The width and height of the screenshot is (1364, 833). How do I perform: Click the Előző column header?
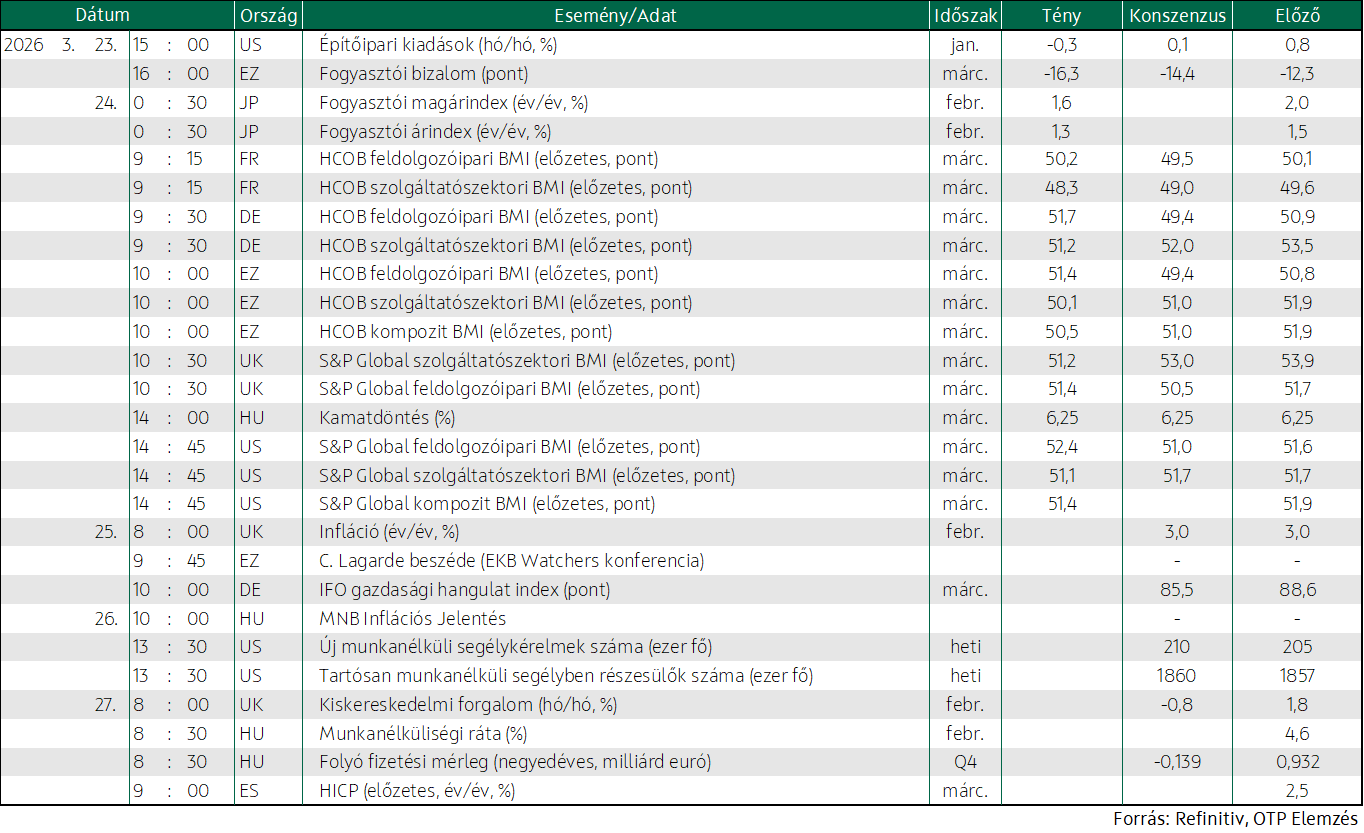pyautogui.click(x=1297, y=15)
